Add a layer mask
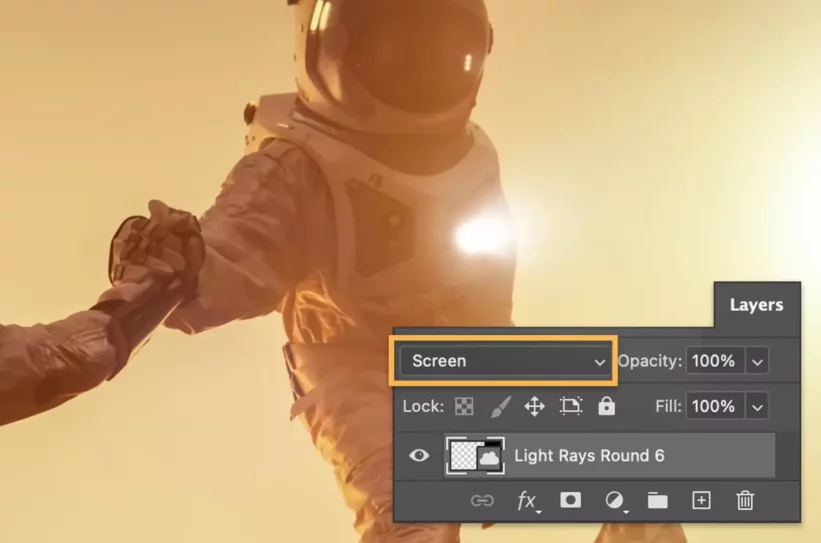Screen dimensions: 821x543 click(570, 500)
